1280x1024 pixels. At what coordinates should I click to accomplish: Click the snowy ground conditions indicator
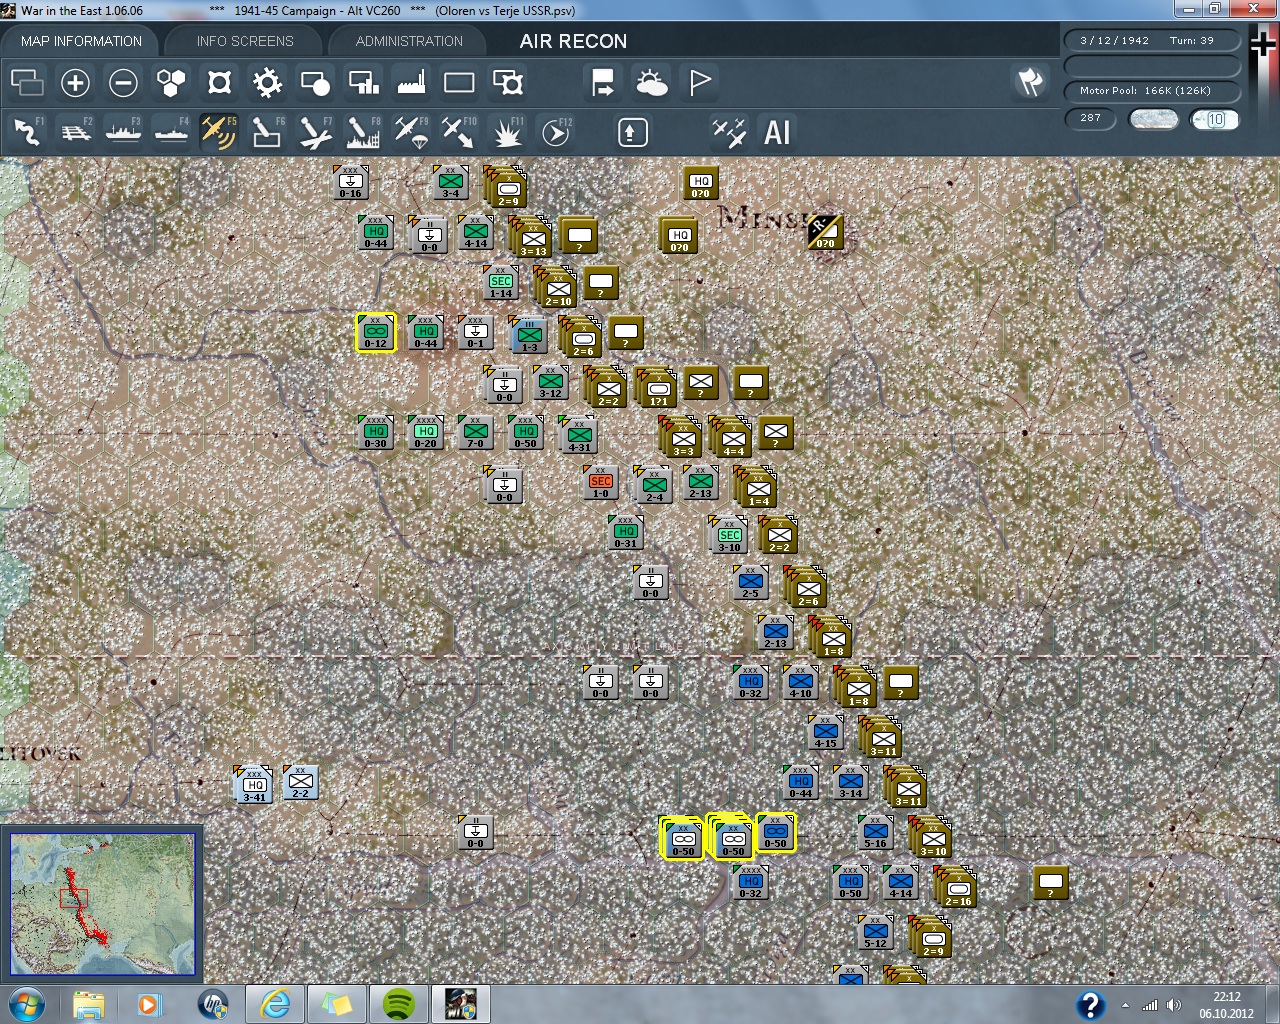[1153, 119]
